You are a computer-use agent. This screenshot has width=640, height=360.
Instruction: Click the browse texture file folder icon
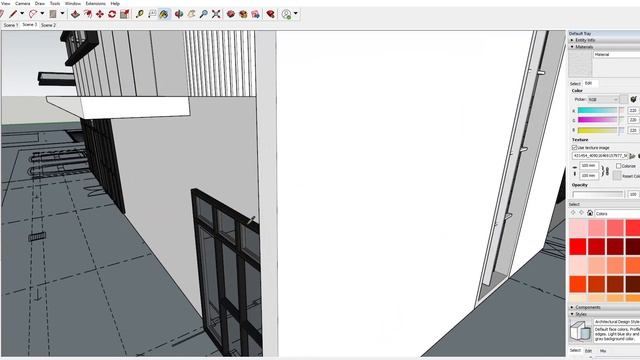[633, 156]
